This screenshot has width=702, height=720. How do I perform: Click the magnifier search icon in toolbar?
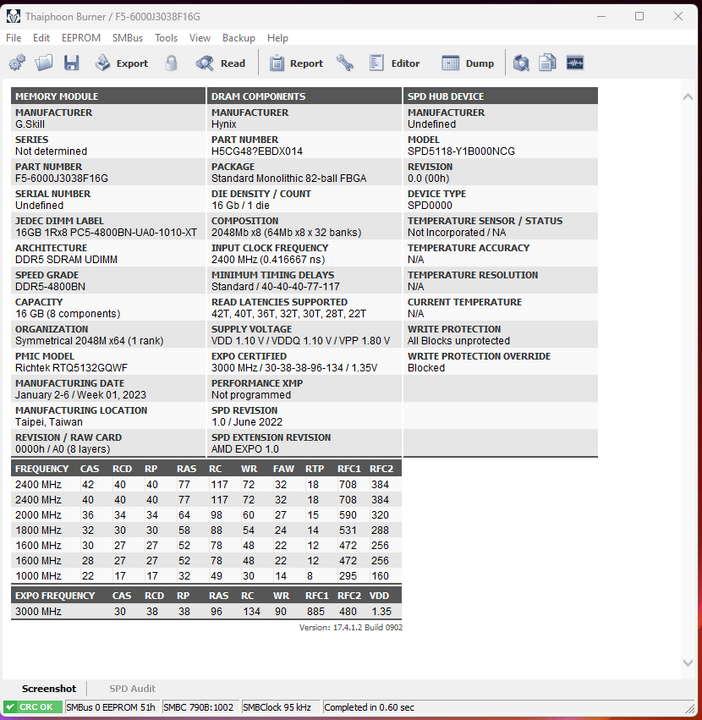(521, 63)
